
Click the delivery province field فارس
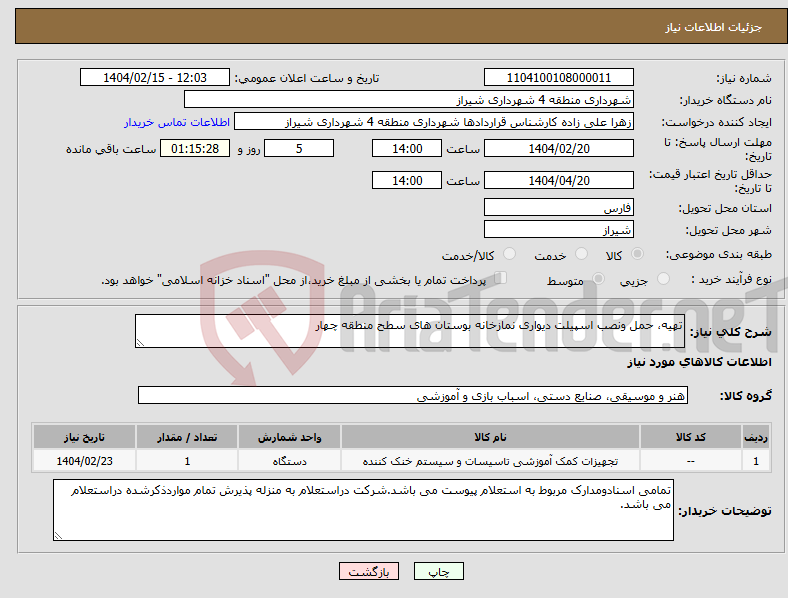(558, 208)
